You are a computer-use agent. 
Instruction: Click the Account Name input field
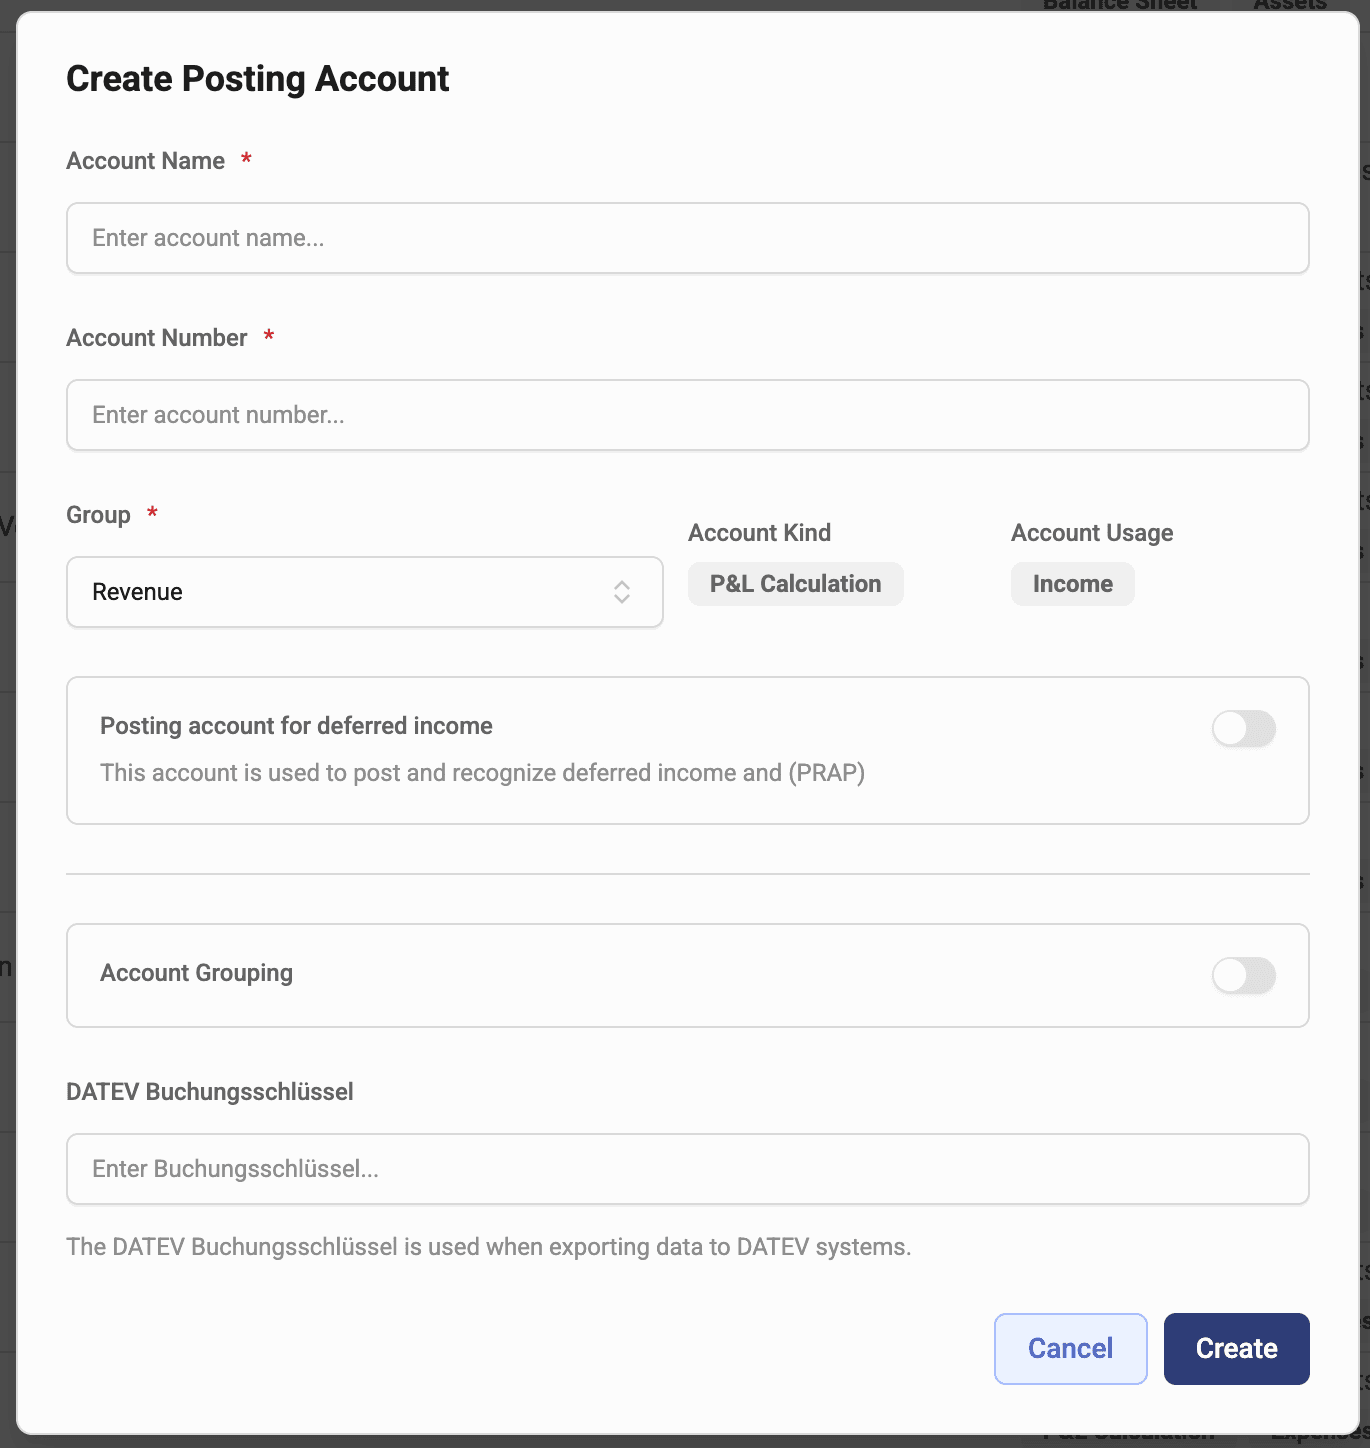(687, 238)
